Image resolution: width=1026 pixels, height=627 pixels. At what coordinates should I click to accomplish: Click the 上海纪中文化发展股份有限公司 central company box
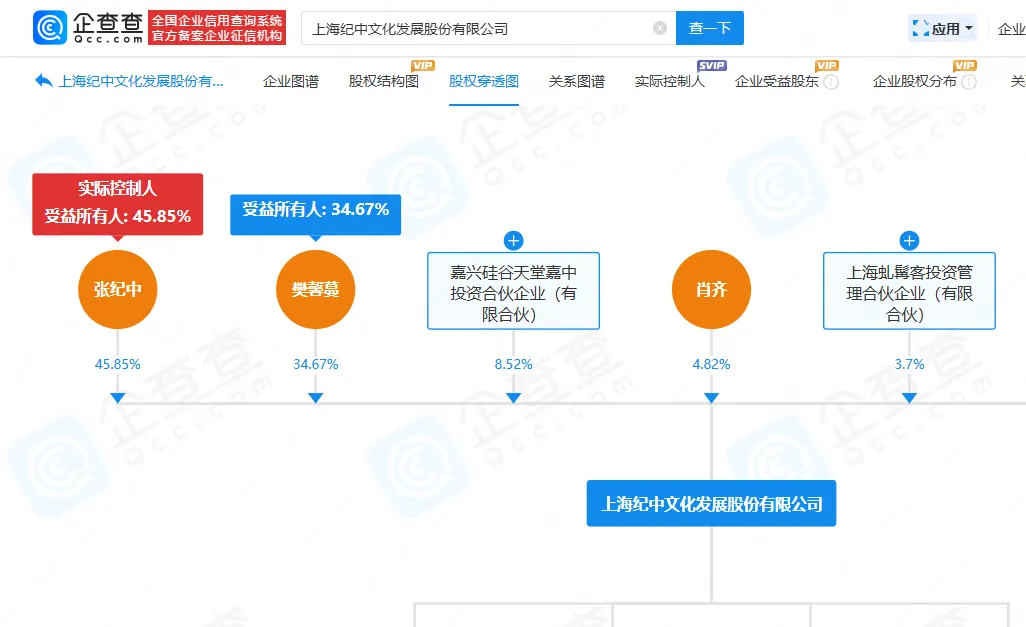point(711,504)
